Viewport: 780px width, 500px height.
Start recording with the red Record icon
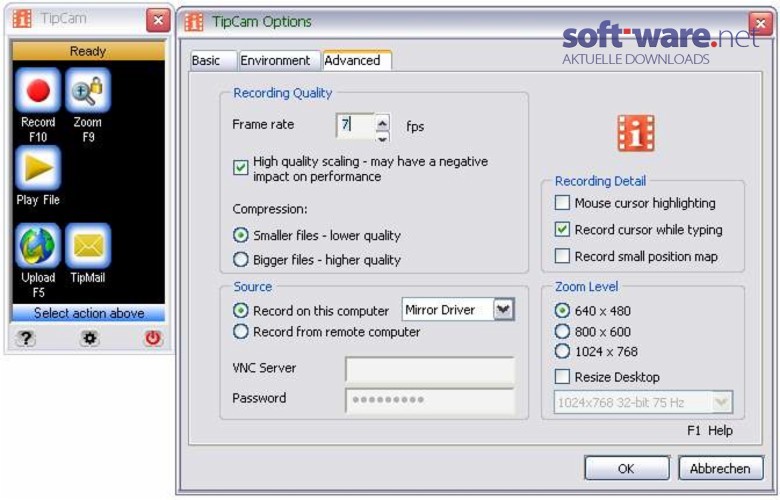pyautogui.click(x=38, y=91)
